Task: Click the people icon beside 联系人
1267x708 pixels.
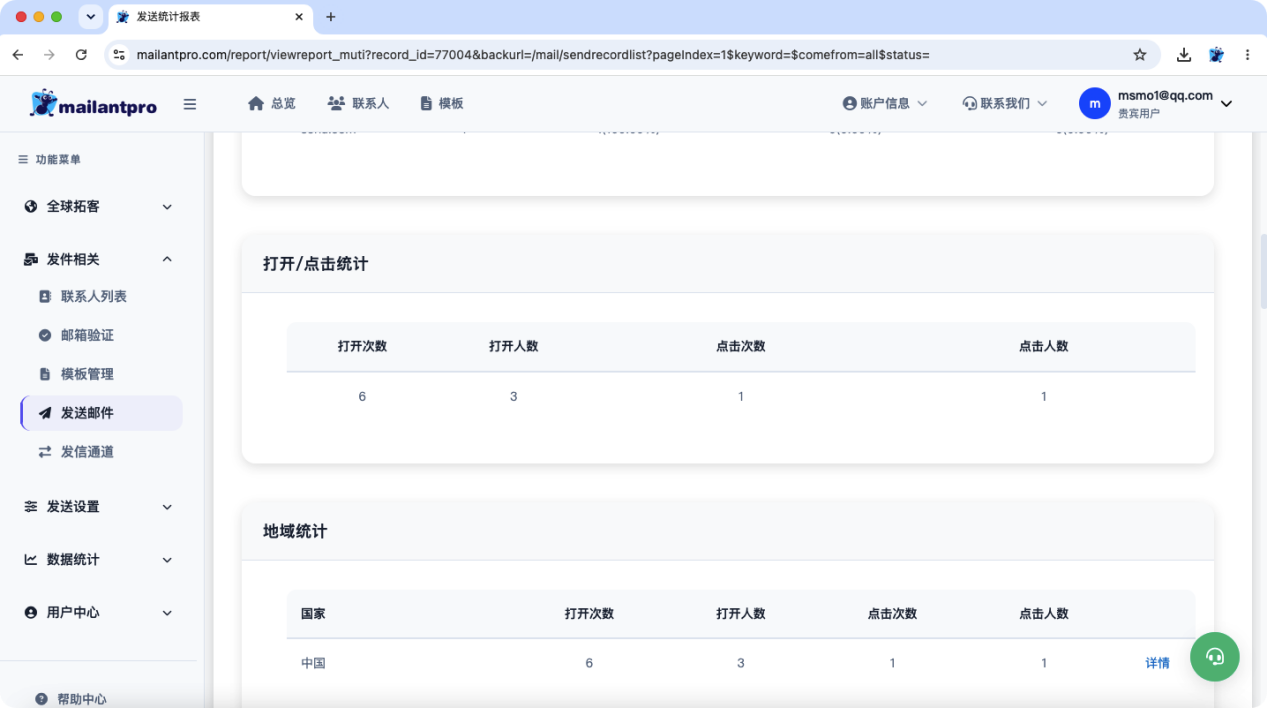Action: pos(336,103)
